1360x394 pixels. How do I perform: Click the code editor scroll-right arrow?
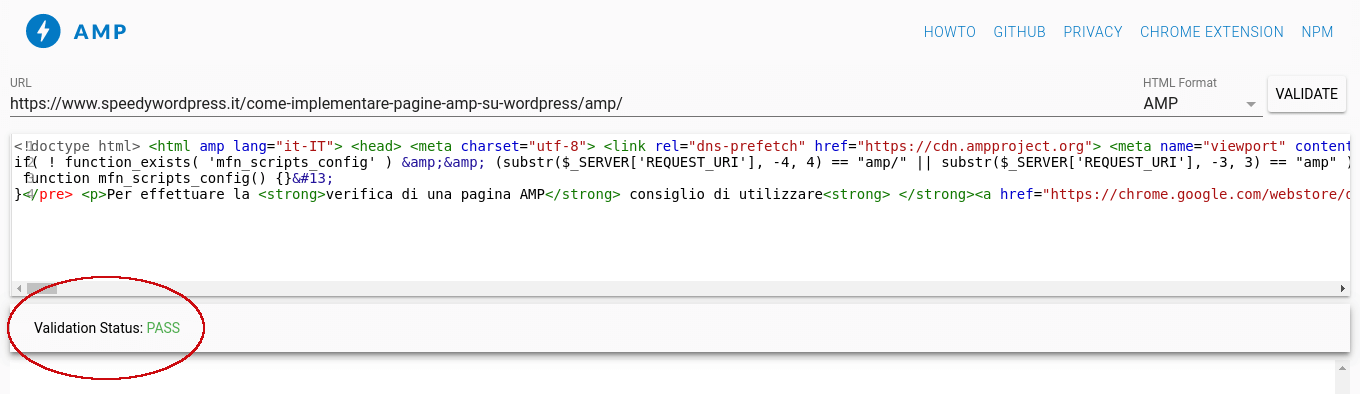[x=1343, y=288]
